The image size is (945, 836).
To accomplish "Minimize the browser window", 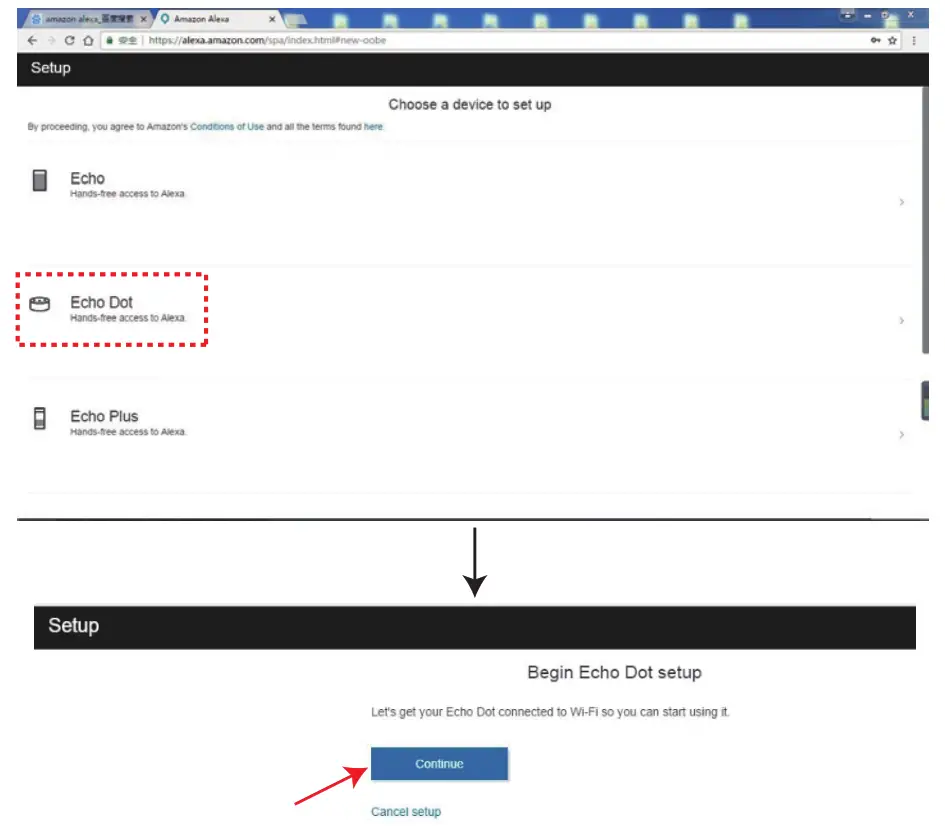I will (x=867, y=16).
